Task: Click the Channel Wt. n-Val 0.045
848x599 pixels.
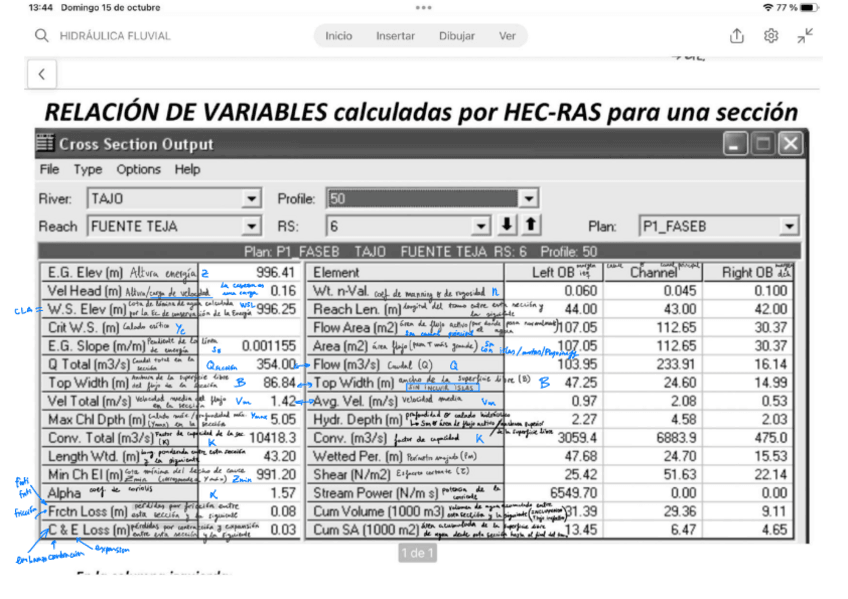Action: coord(680,291)
